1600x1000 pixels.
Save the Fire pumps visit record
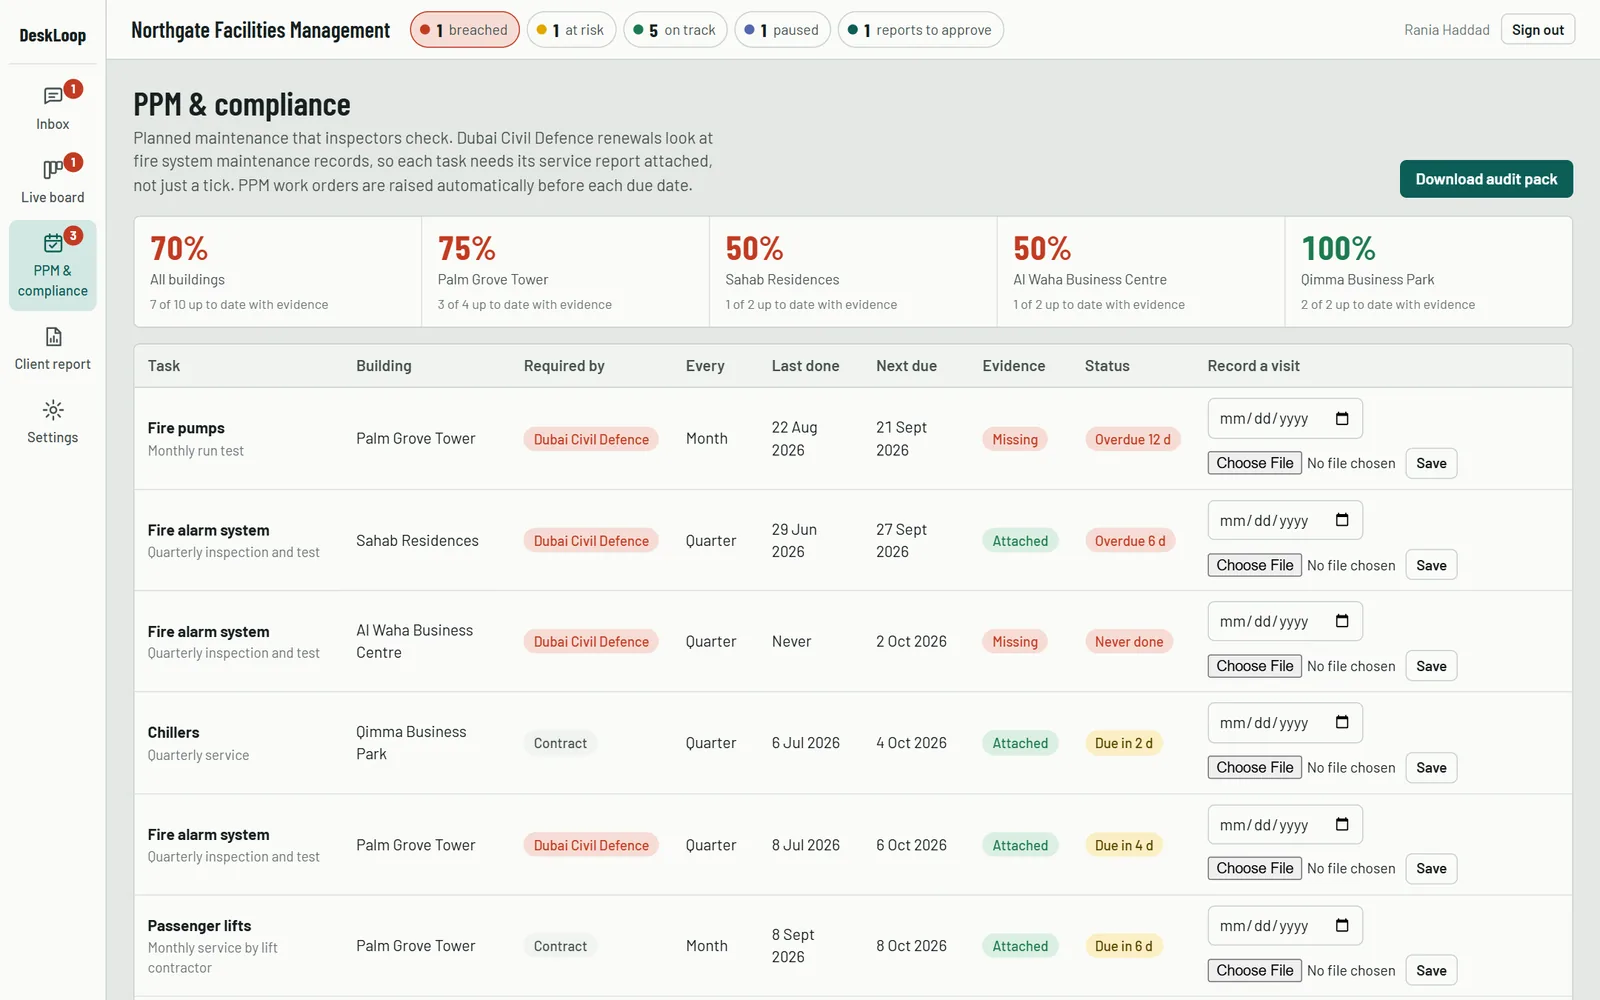[x=1431, y=463]
